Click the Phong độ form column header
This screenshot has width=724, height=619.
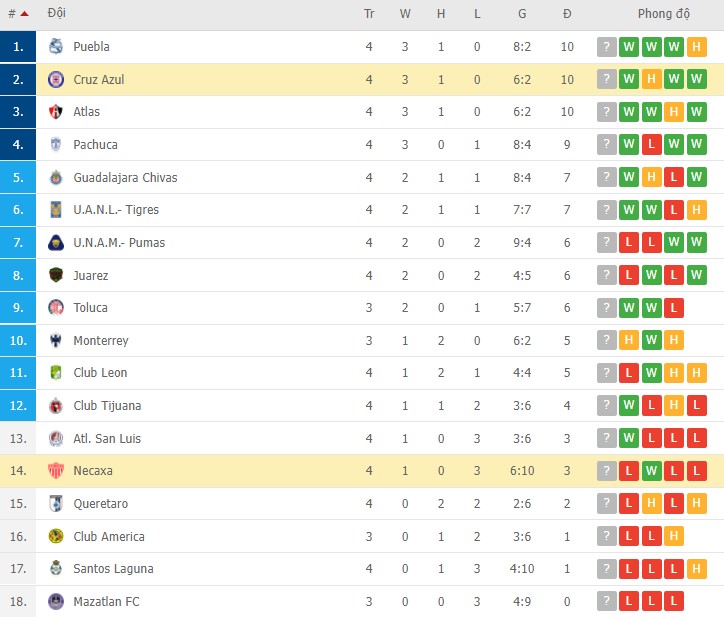[664, 14]
